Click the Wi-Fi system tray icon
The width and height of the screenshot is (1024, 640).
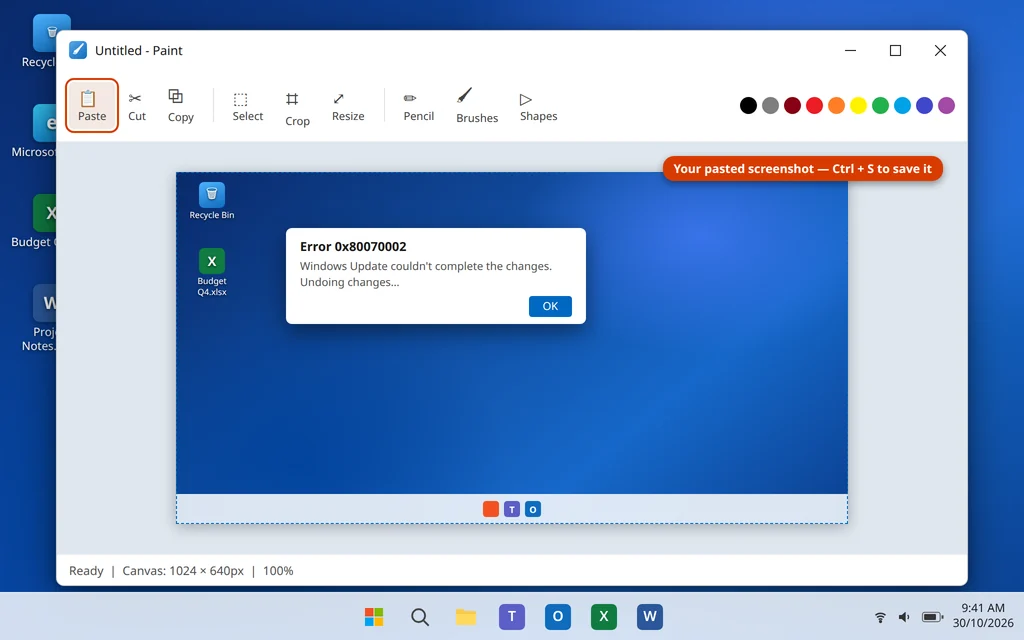click(x=880, y=617)
